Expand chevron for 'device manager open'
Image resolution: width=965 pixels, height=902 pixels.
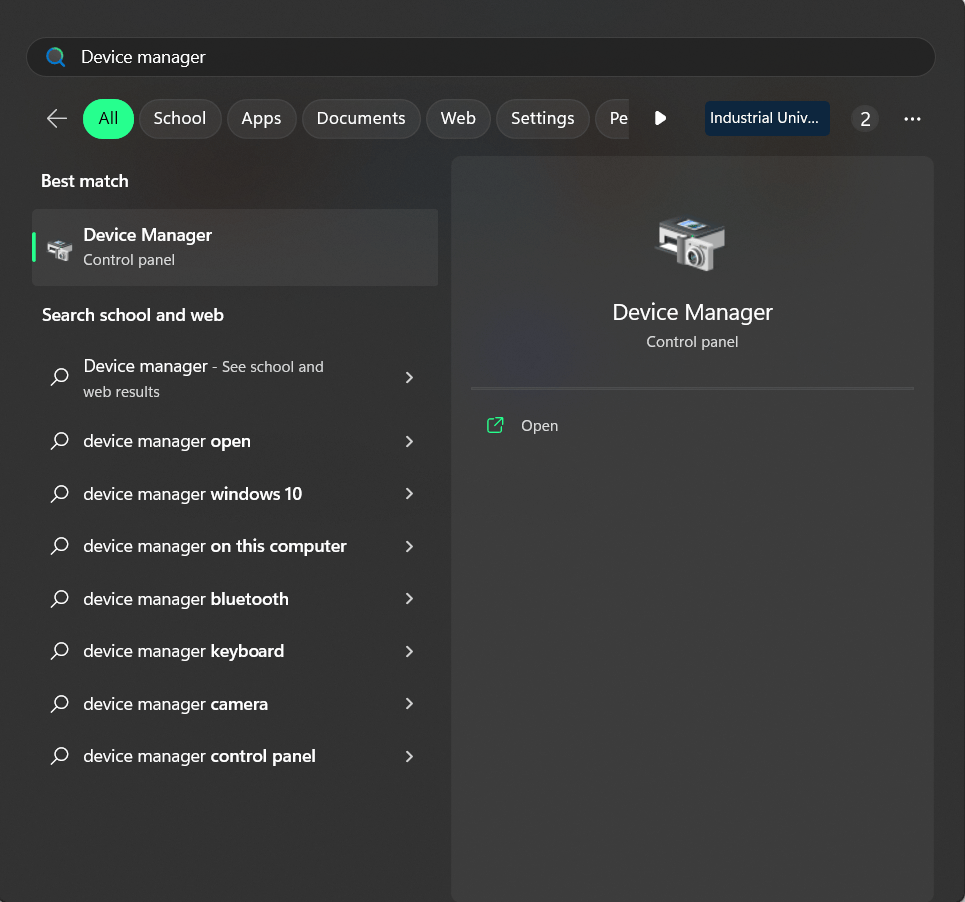point(409,441)
